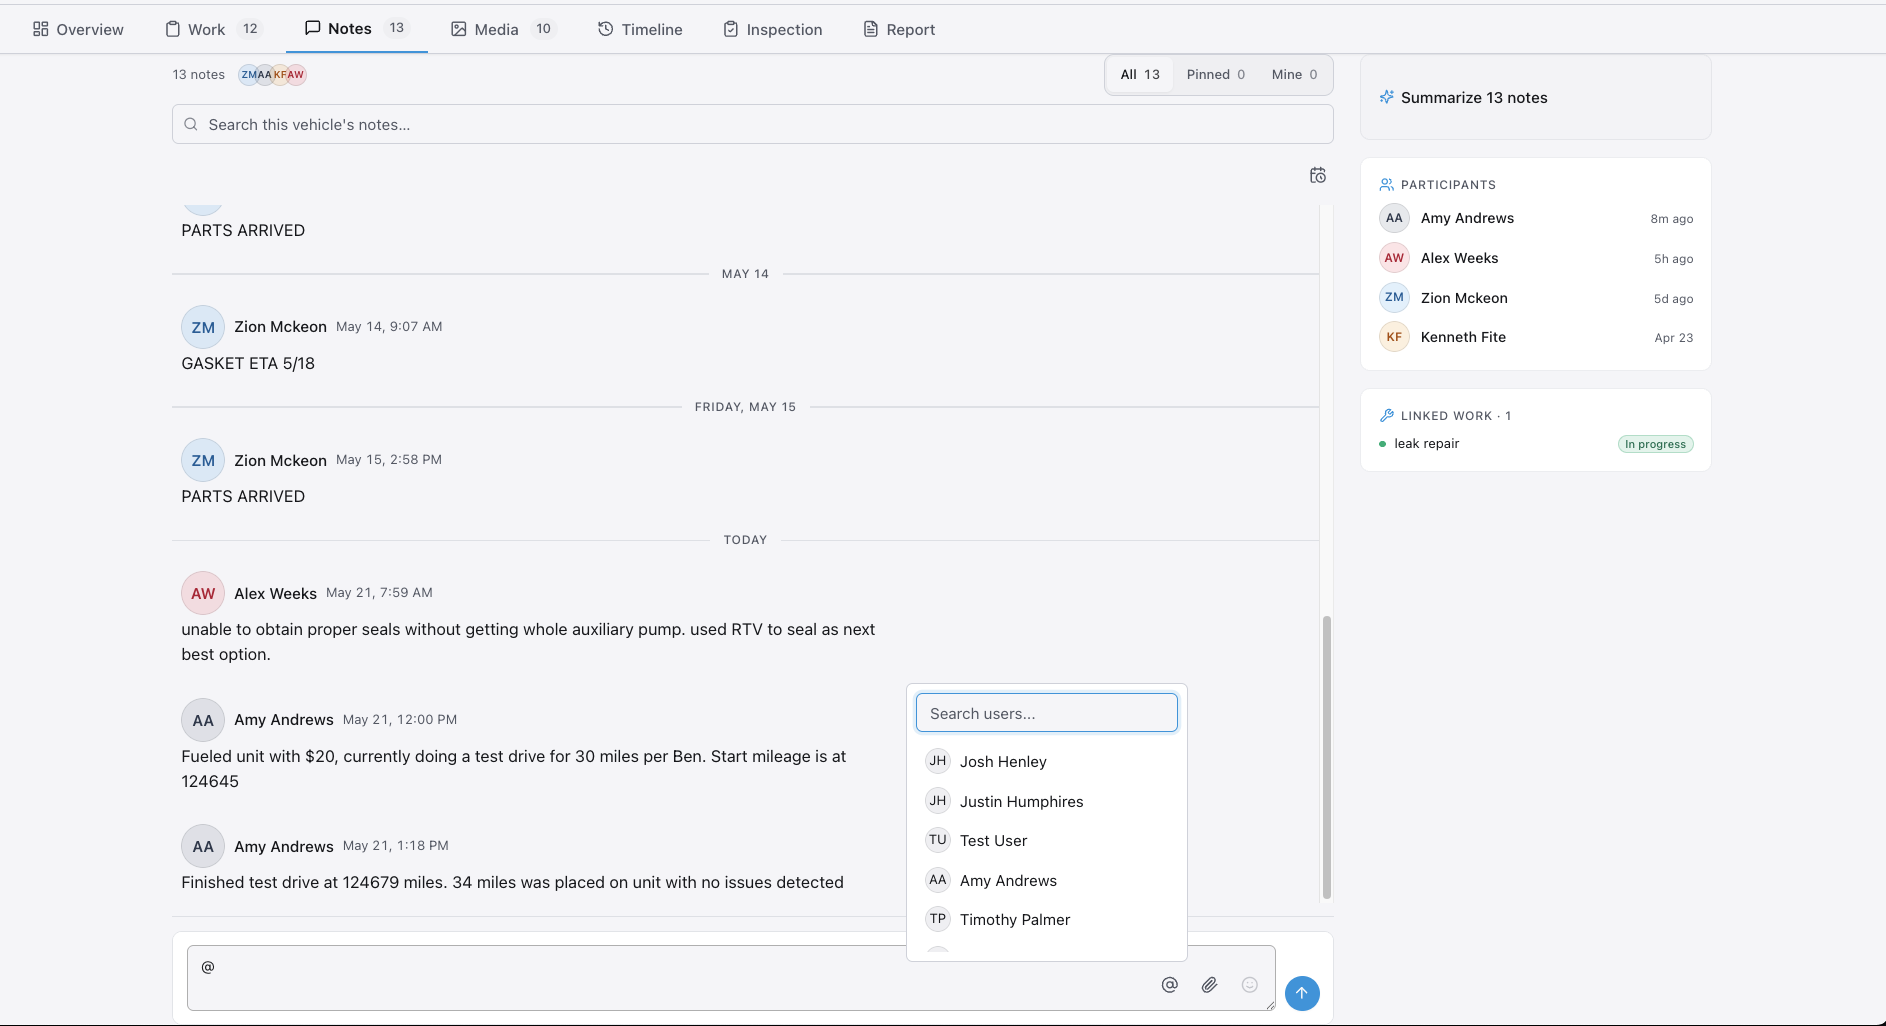Open the Report tab
The width and height of the screenshot is (1886, 1026).
899,29
